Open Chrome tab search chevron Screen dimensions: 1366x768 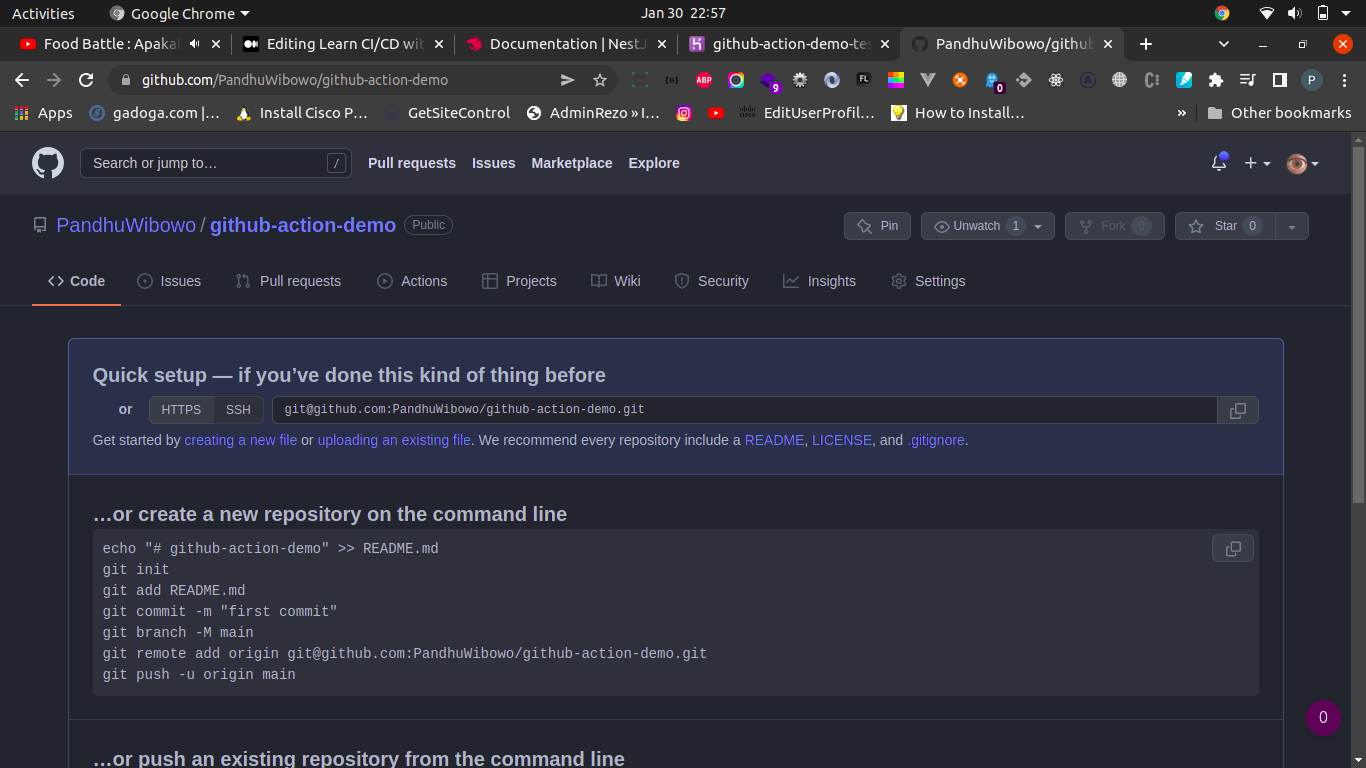1224,44
